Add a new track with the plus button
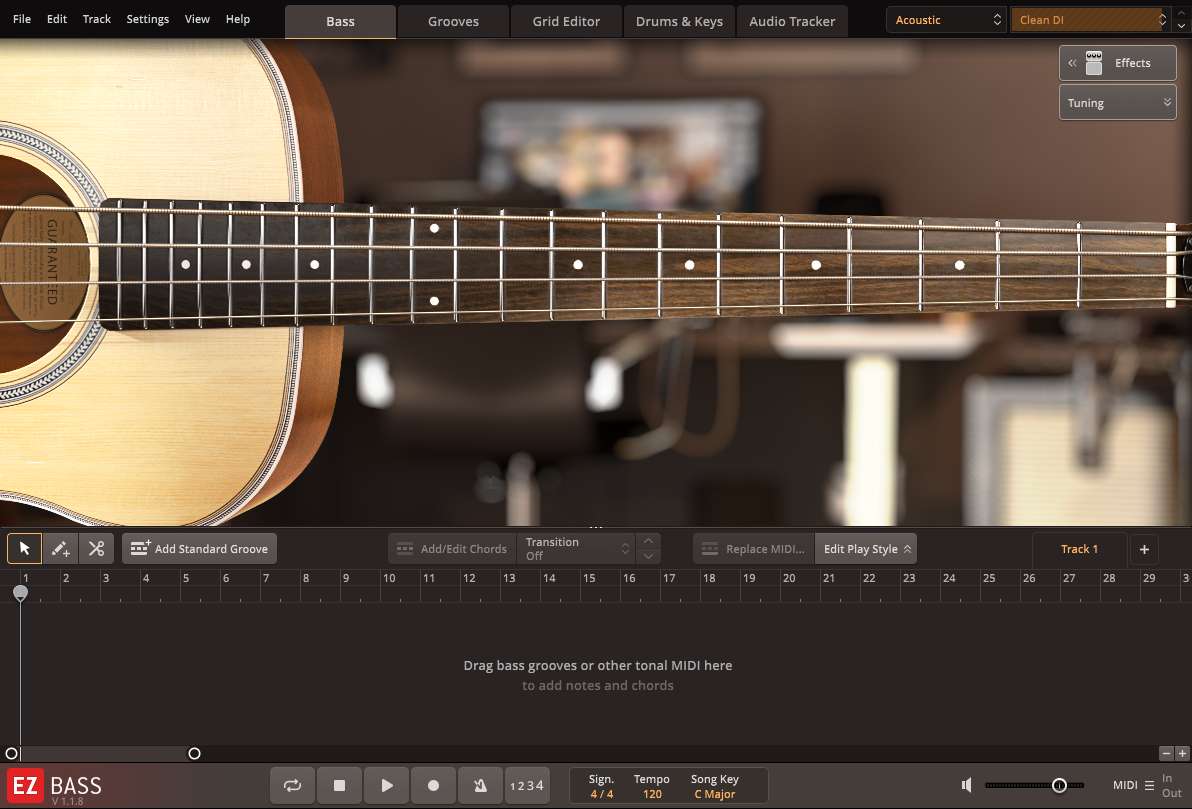Screen dimensions: 1192x809 tap(1144, 548)
